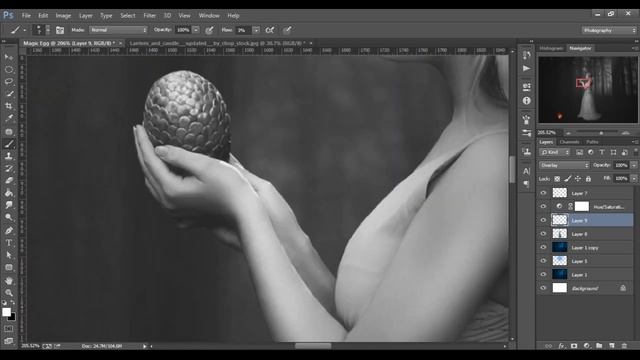Select the Dodge tool

coord(9,217)
